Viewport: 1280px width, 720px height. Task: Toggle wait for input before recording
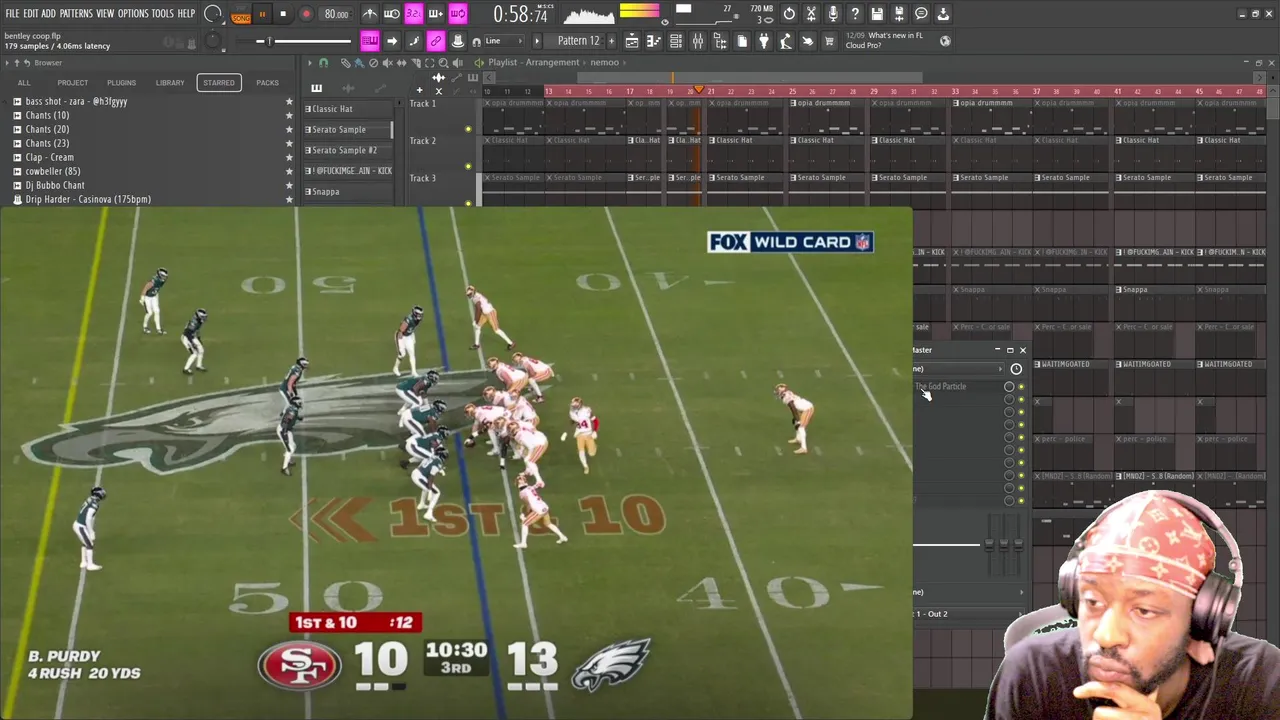[x=392, y=14]
